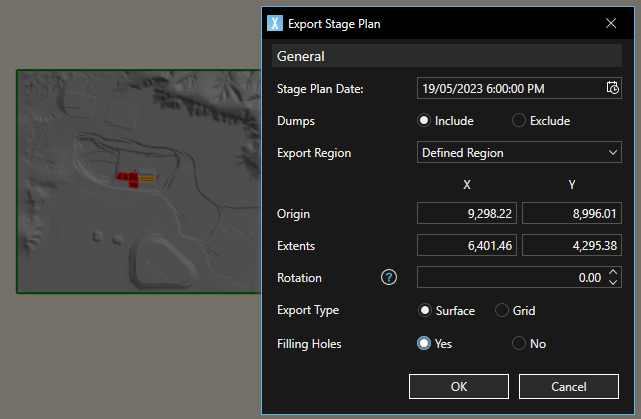Image resolution: width=641 pixels, height=419 pixels.
Task: Select Exclude for Dumps
Action: (x=518, y=121)
